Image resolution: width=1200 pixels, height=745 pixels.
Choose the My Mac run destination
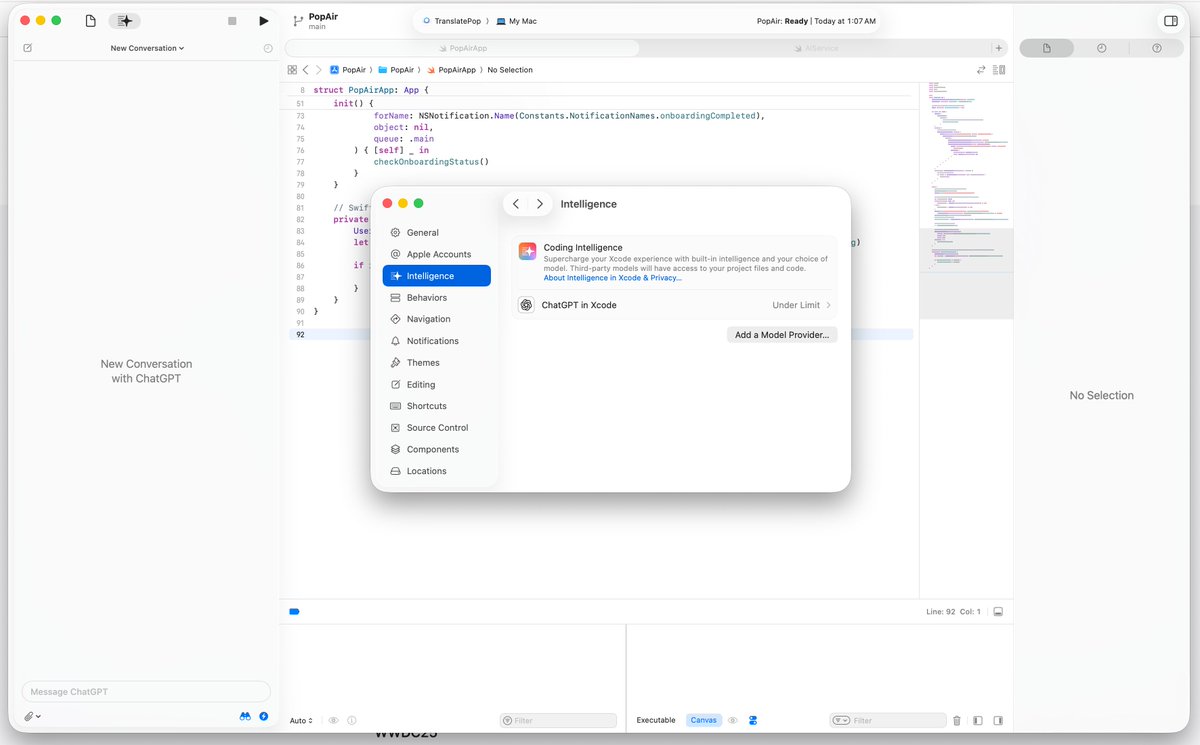tap(517, 21)
